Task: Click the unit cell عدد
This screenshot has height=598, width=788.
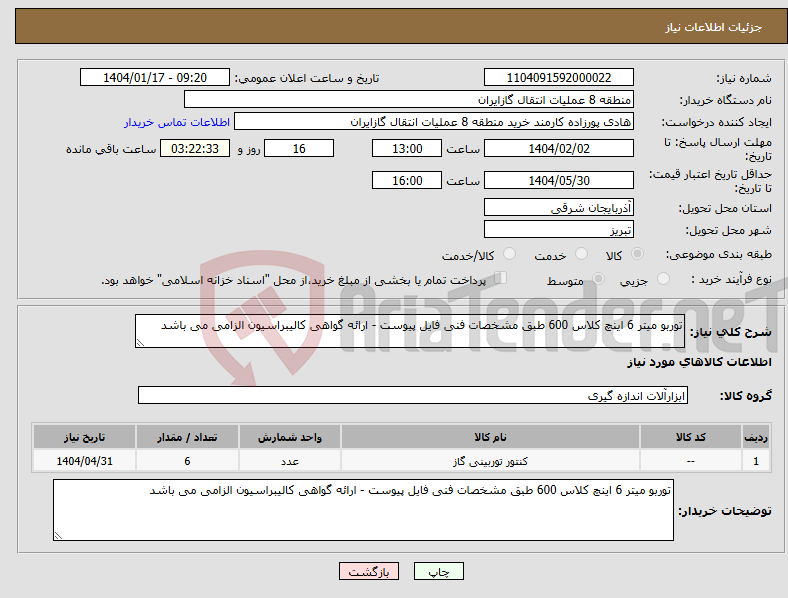Action: [x=290, y=461]
